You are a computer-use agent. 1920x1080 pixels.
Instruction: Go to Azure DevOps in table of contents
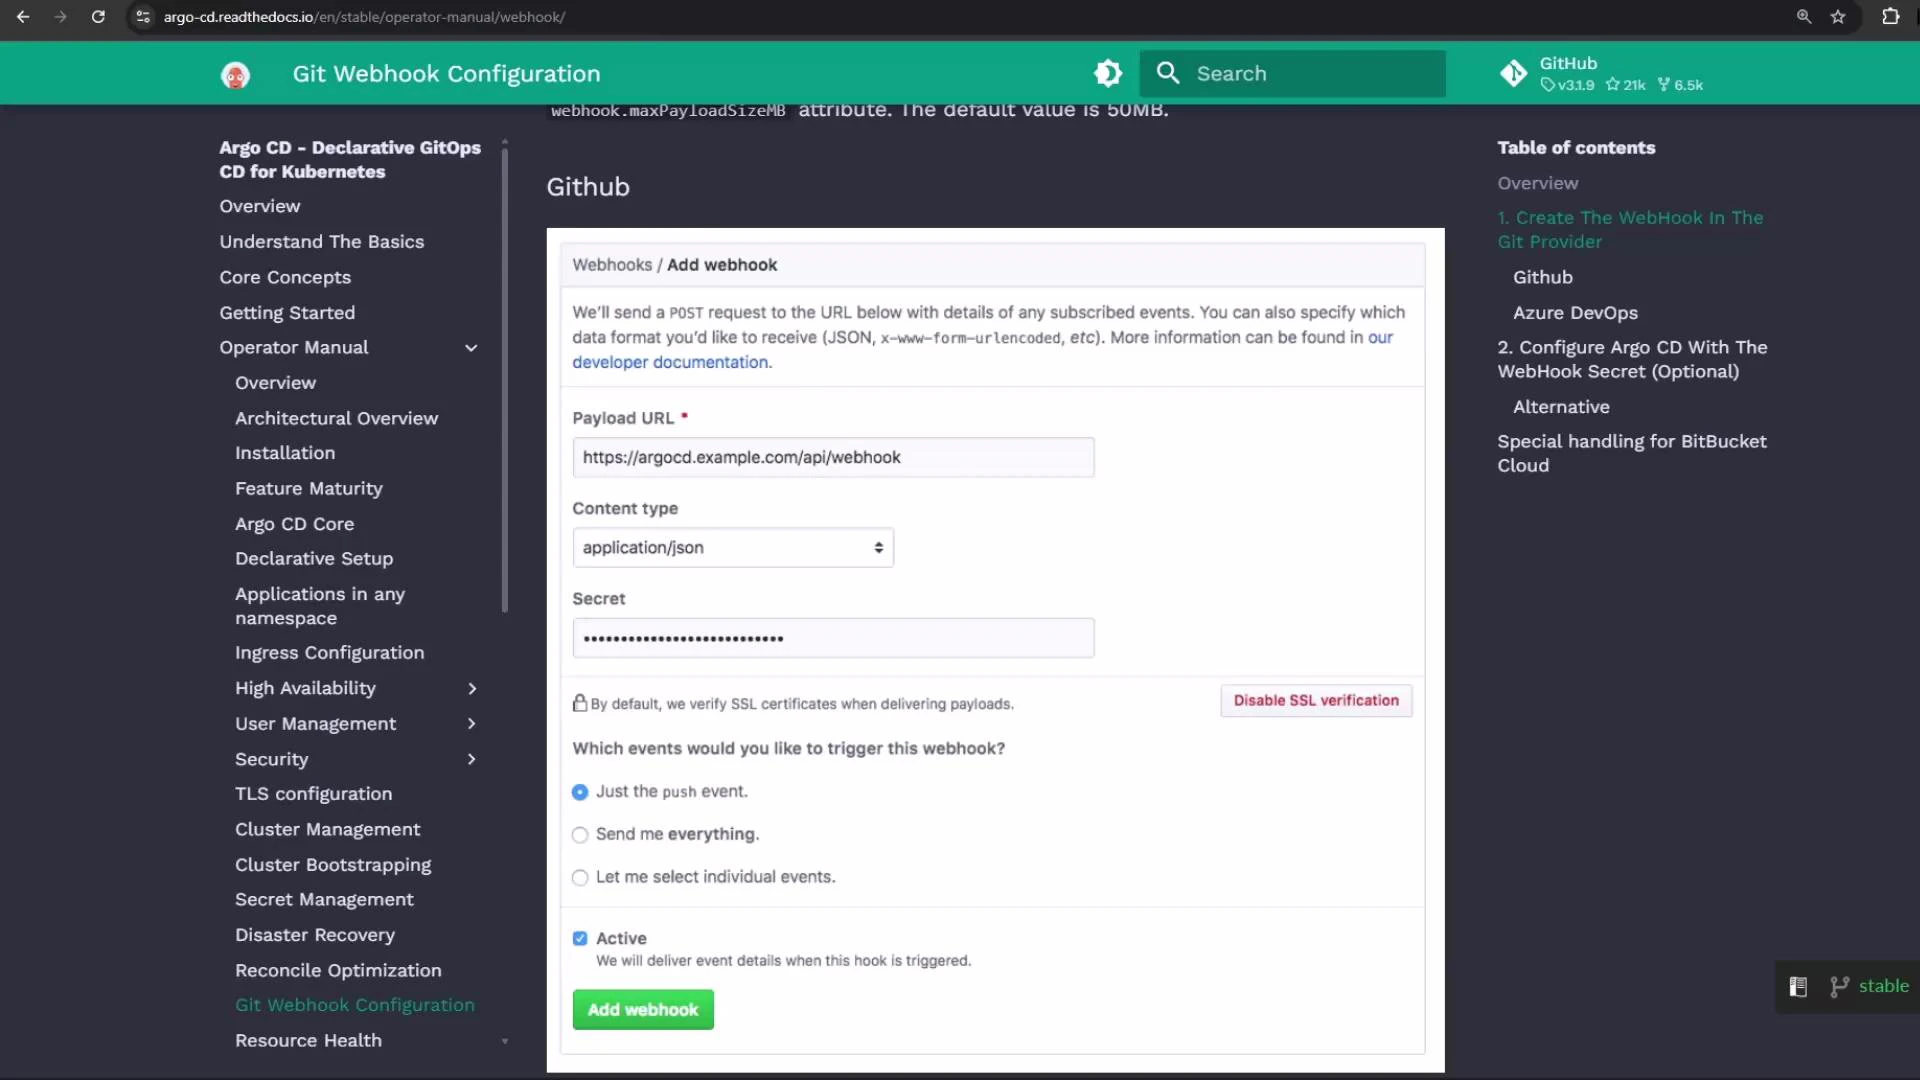click(1575, 313)
